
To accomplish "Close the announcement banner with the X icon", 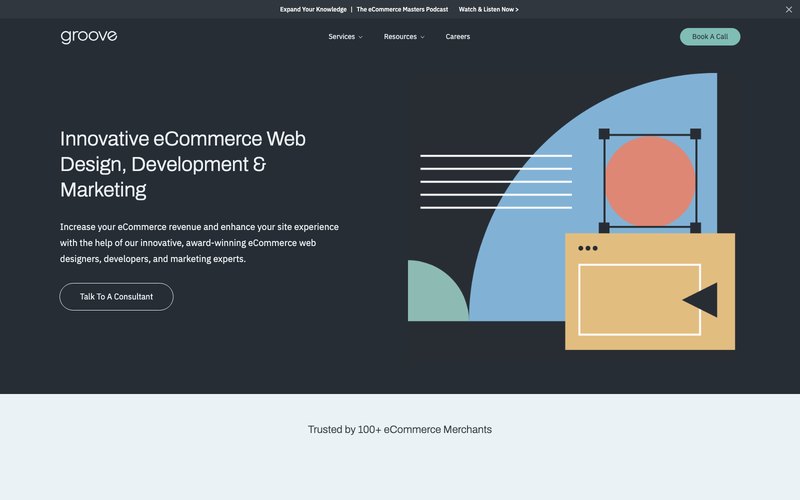I will 788,10.
